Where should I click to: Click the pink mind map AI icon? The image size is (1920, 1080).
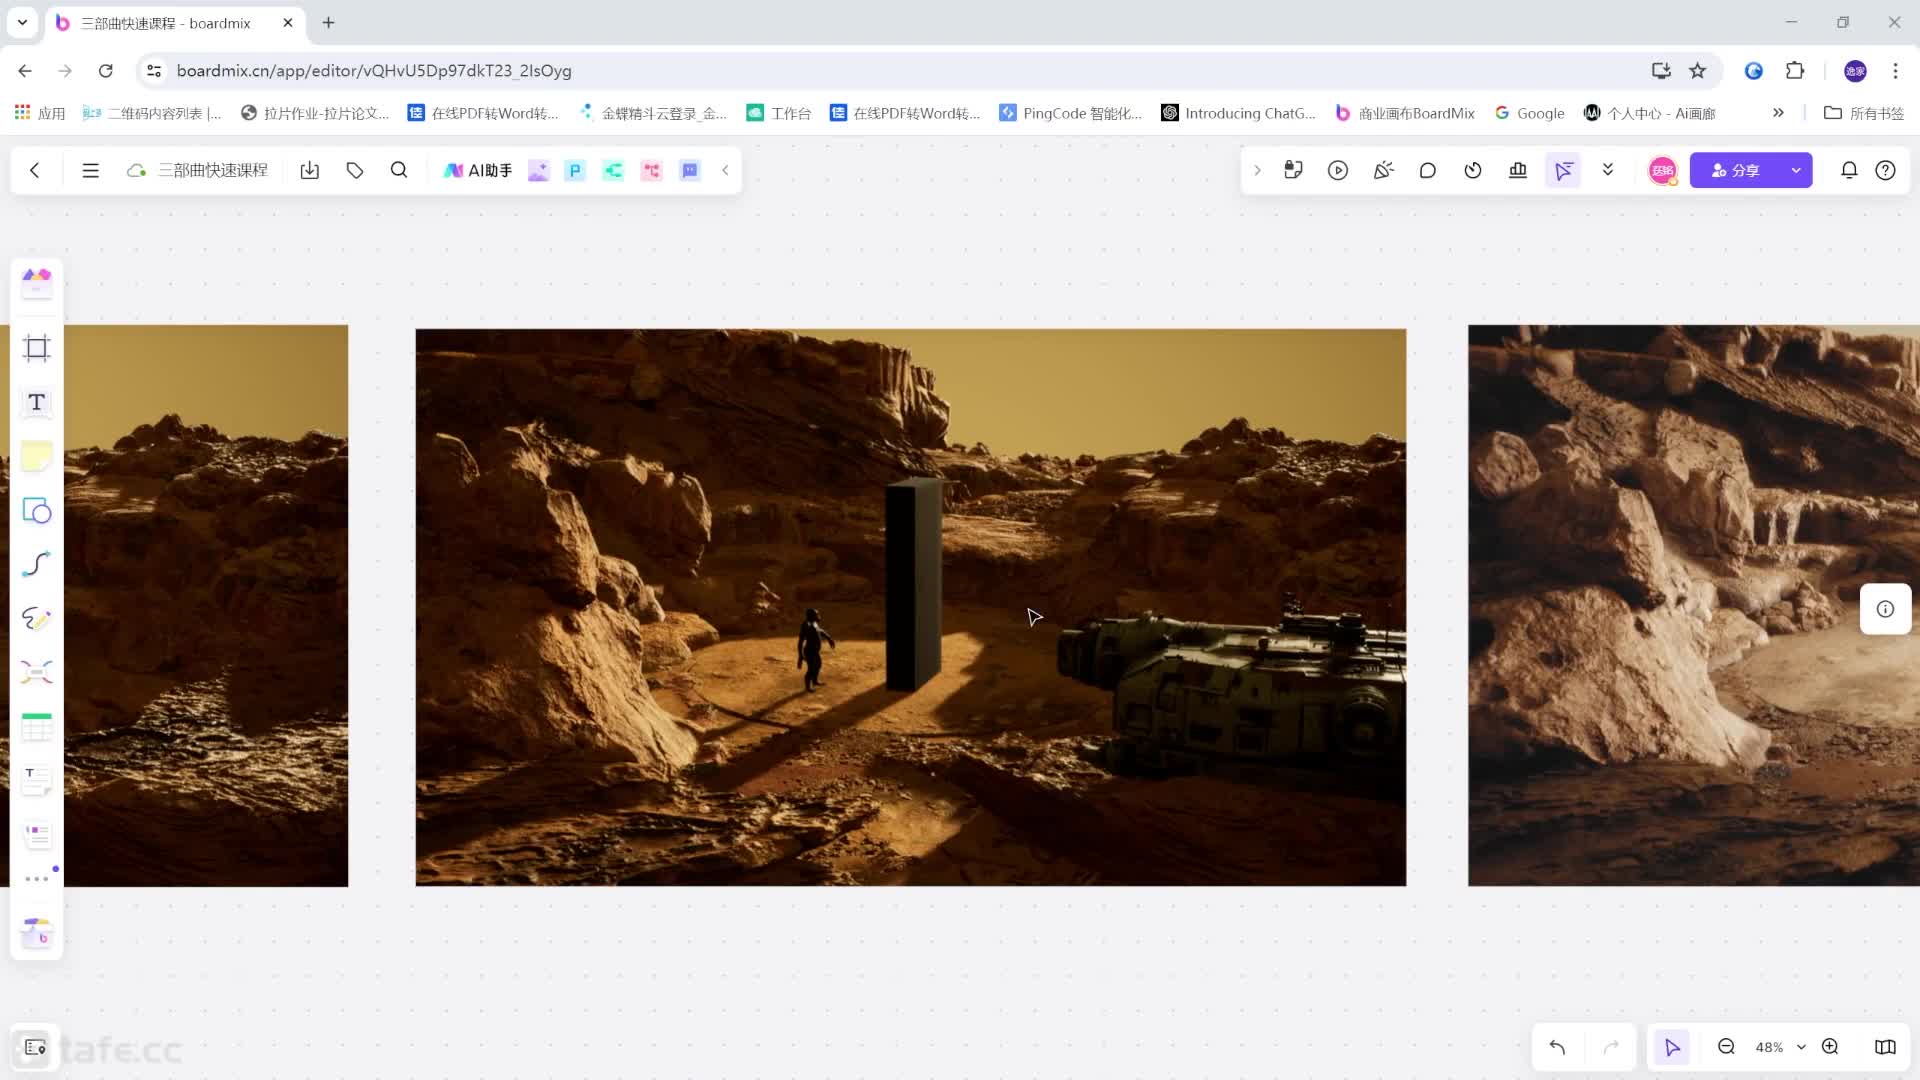coord(652,171)
